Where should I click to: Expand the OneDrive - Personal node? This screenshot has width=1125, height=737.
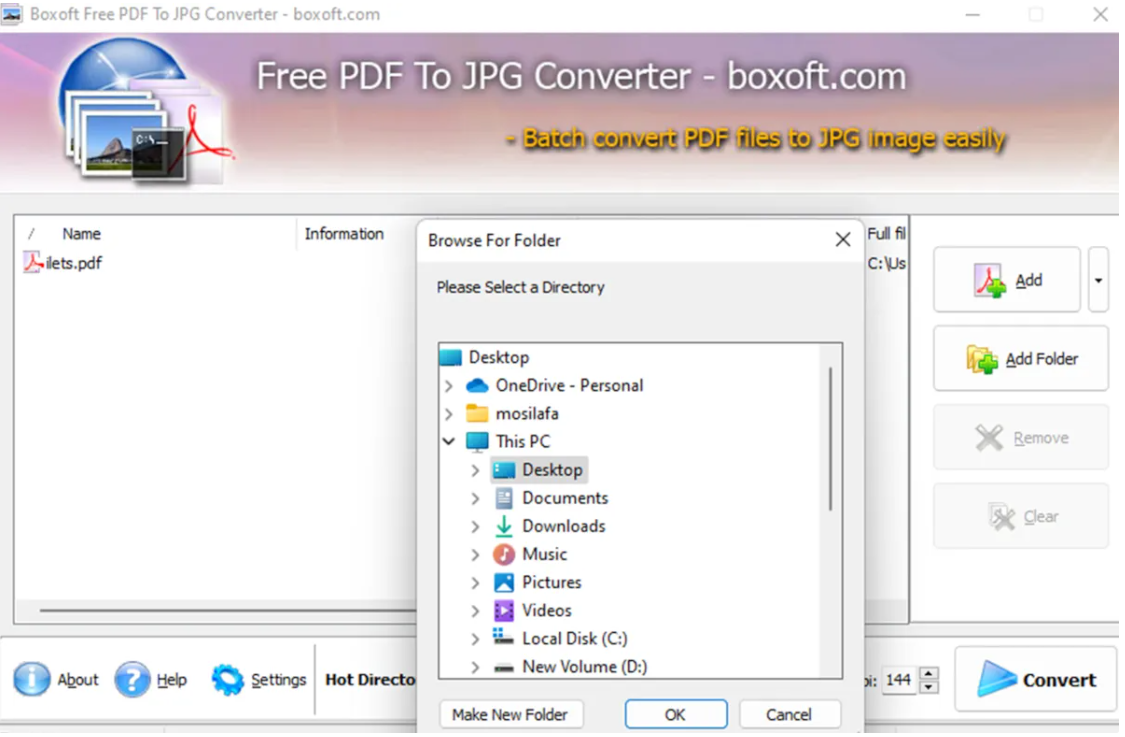coord(451,388)
